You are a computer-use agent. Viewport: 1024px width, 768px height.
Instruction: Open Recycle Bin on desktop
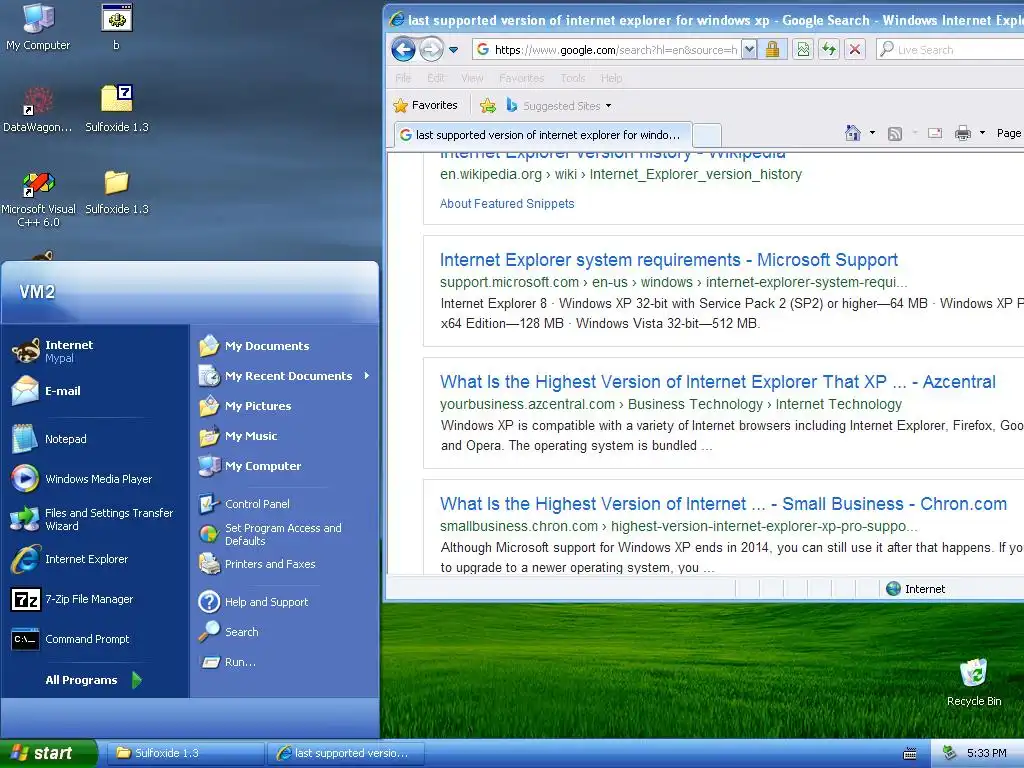coord(974,682)
